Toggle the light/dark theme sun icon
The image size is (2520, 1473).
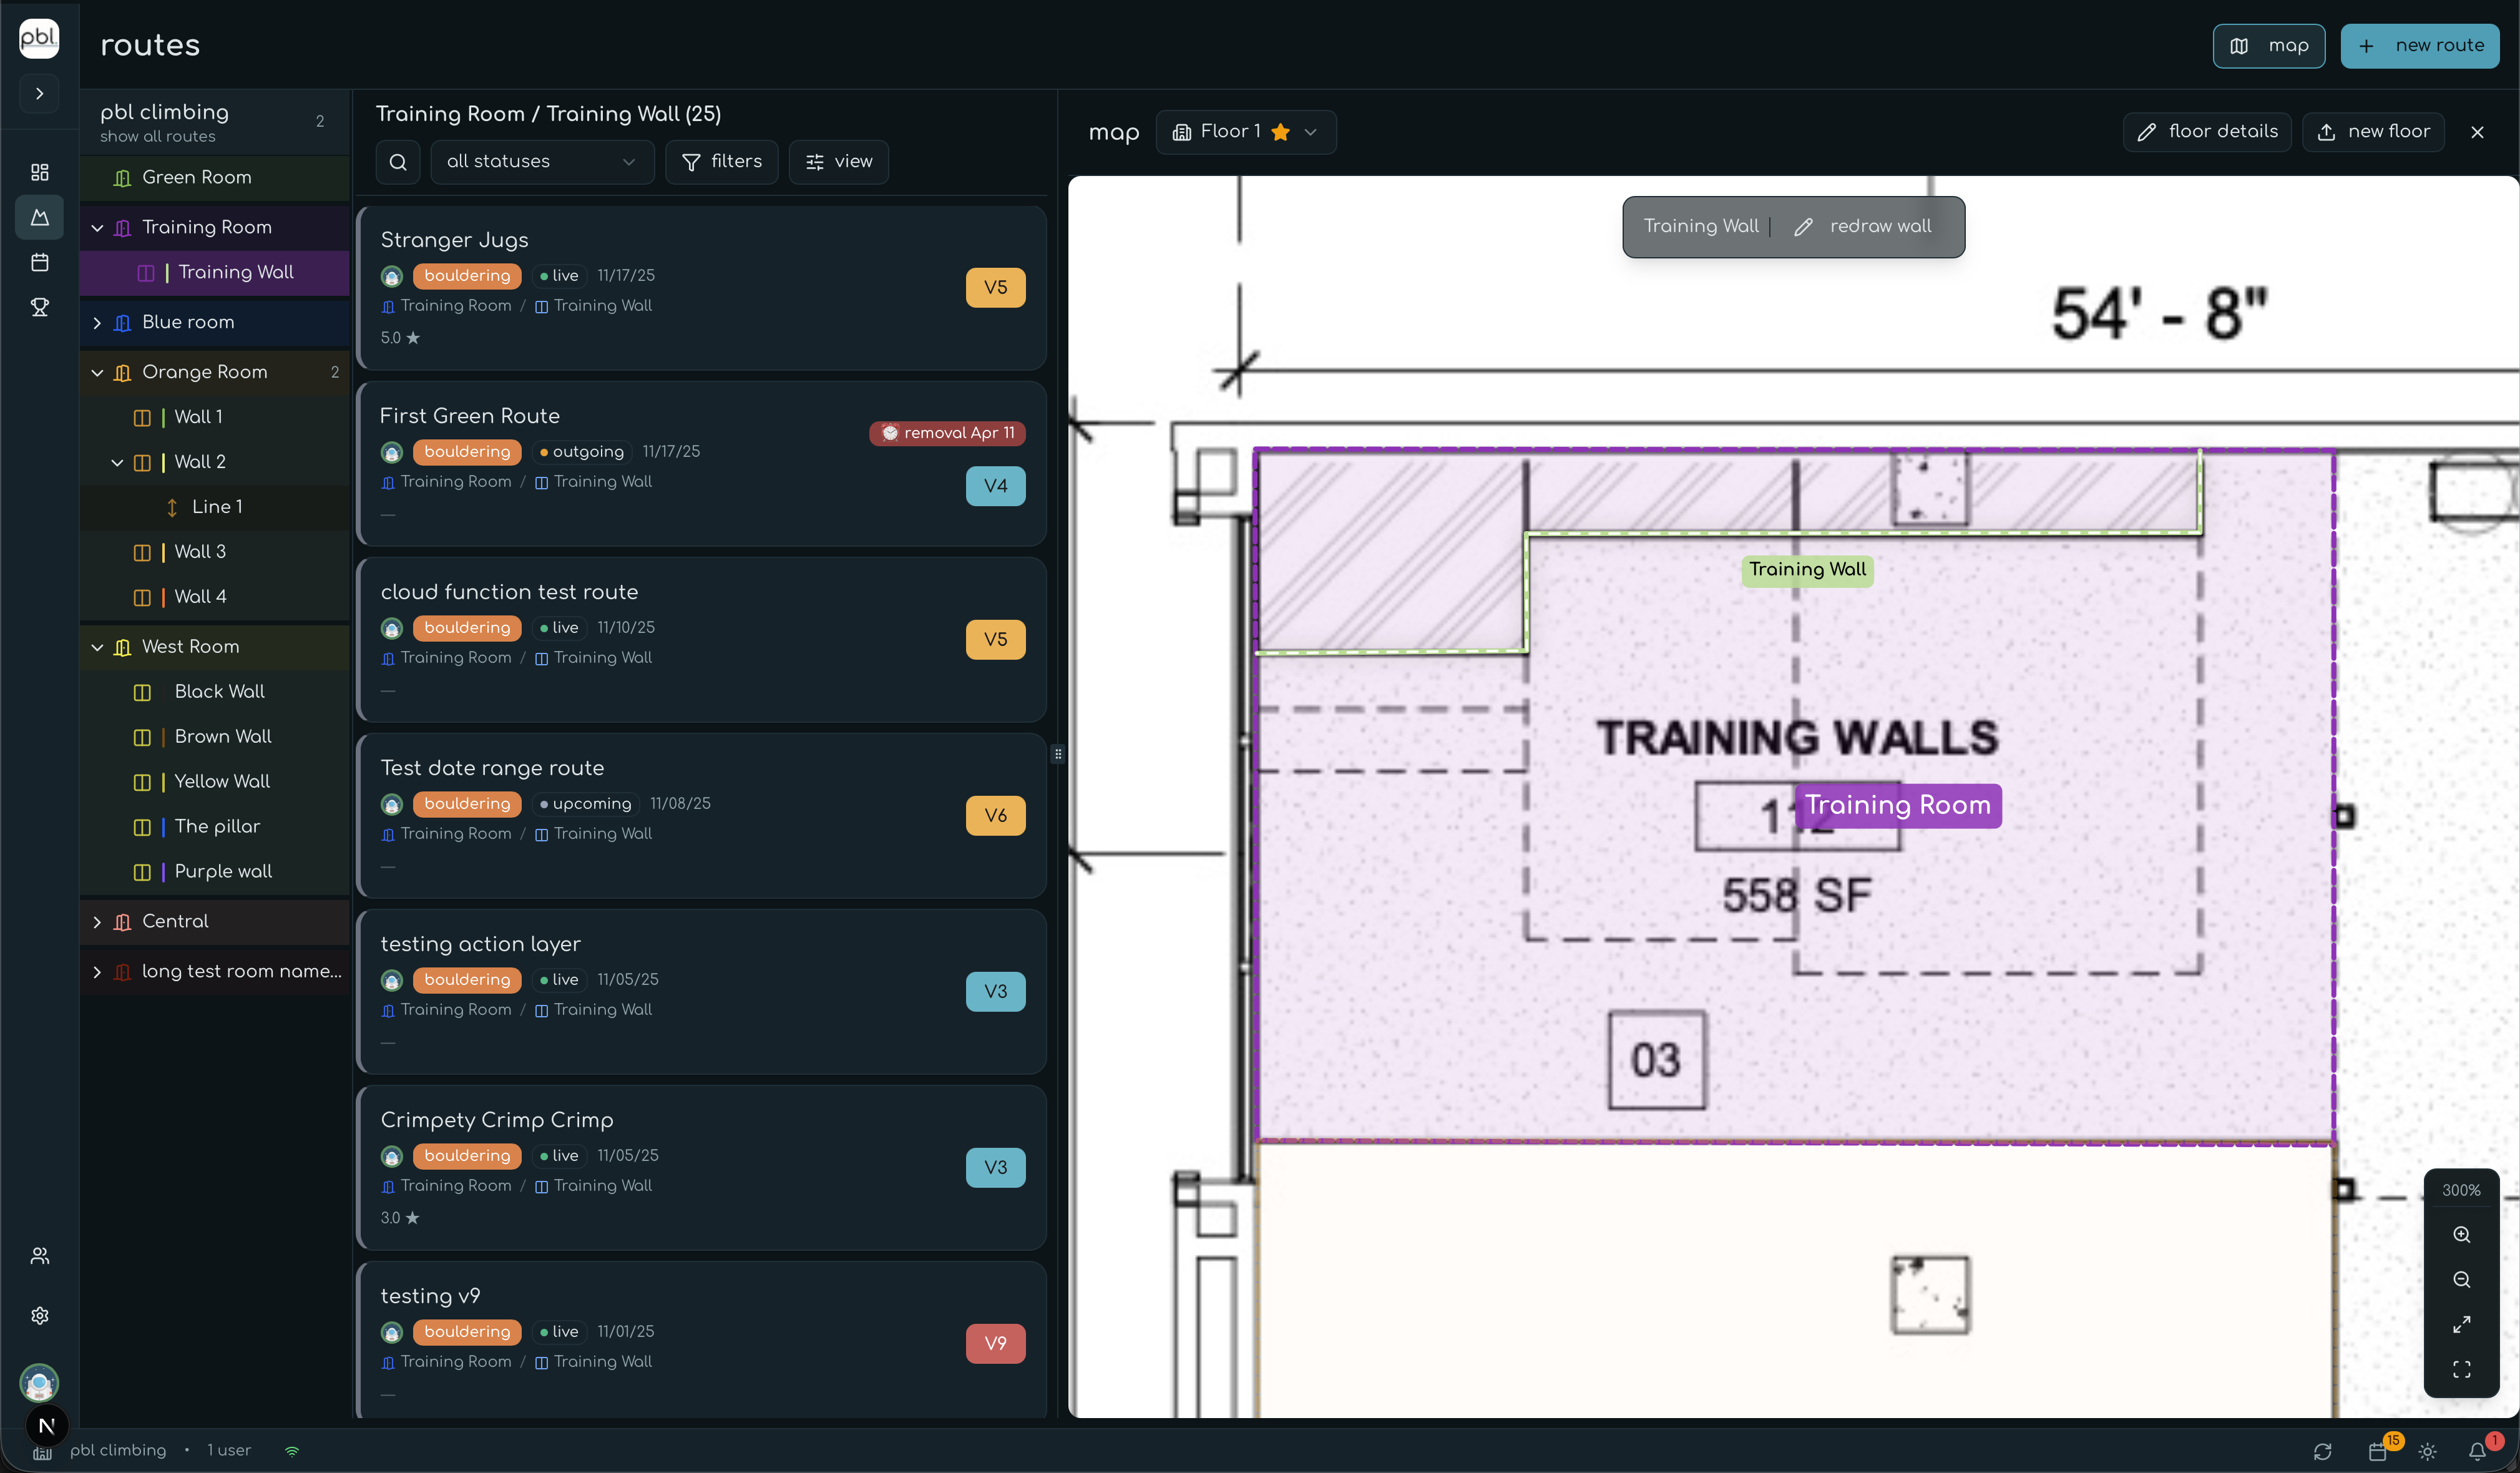(2427, 1451)
